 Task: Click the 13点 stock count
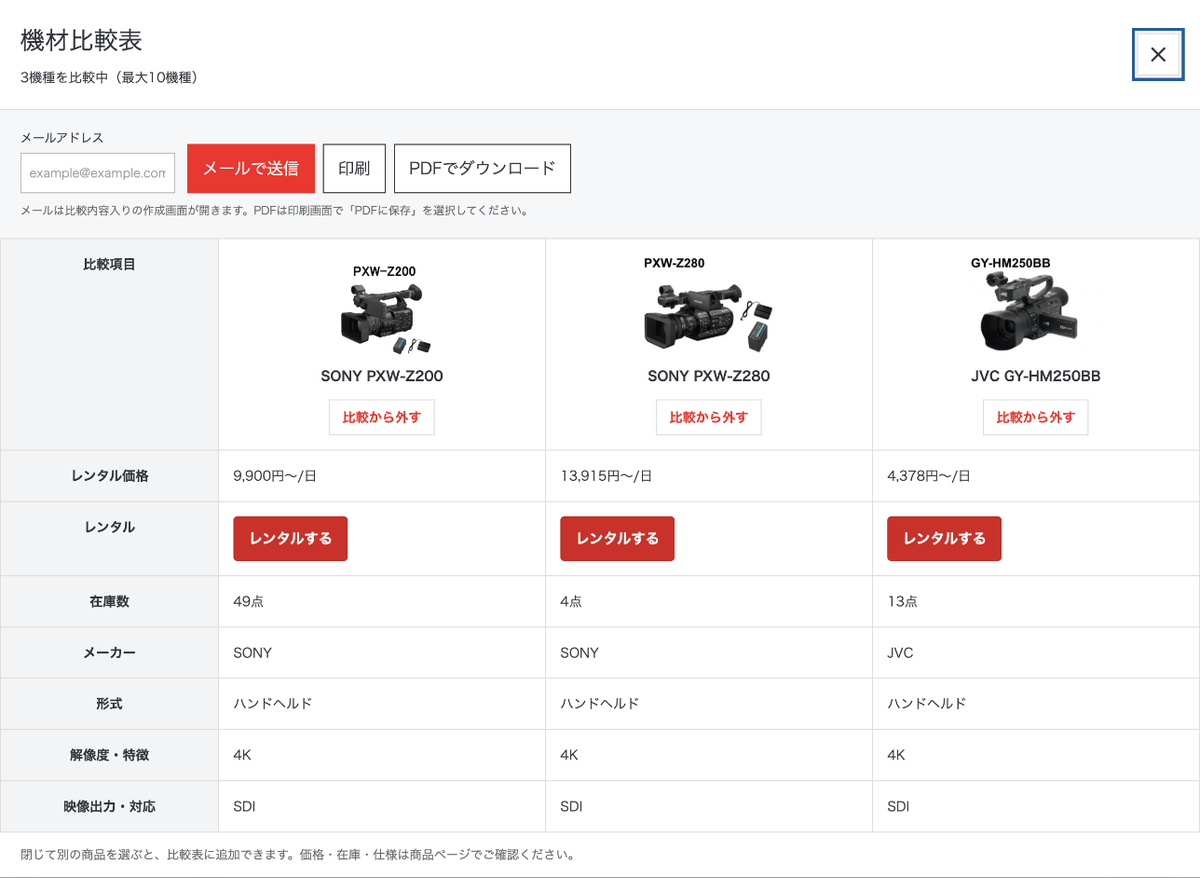point(902,601)
